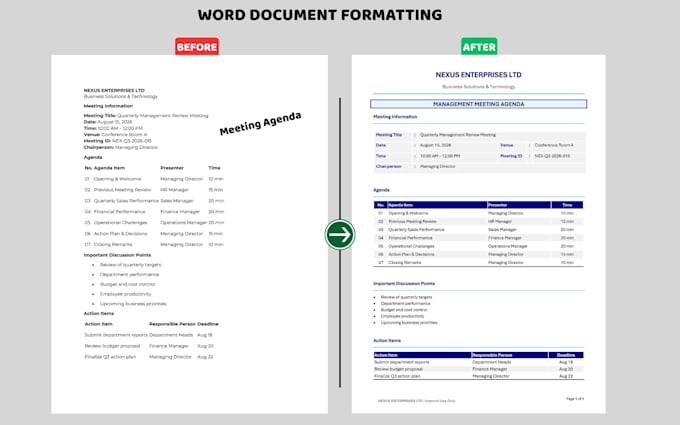Select the WORD DOCUMENT FORMATTING title

point(320,15)
